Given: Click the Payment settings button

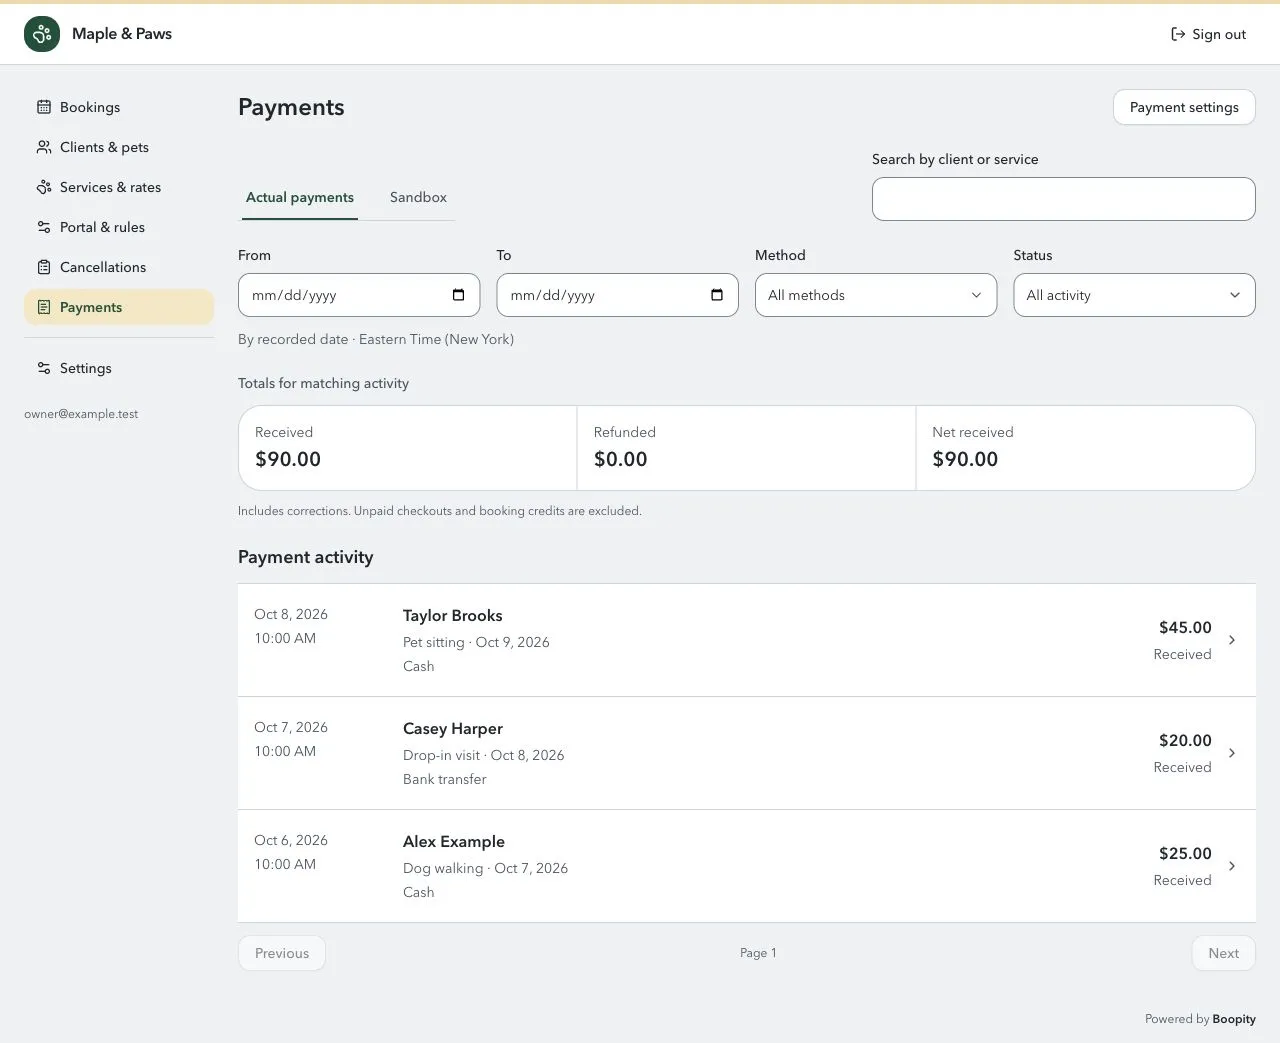Looking at the screenshot, I should [x=1184, y=107].
